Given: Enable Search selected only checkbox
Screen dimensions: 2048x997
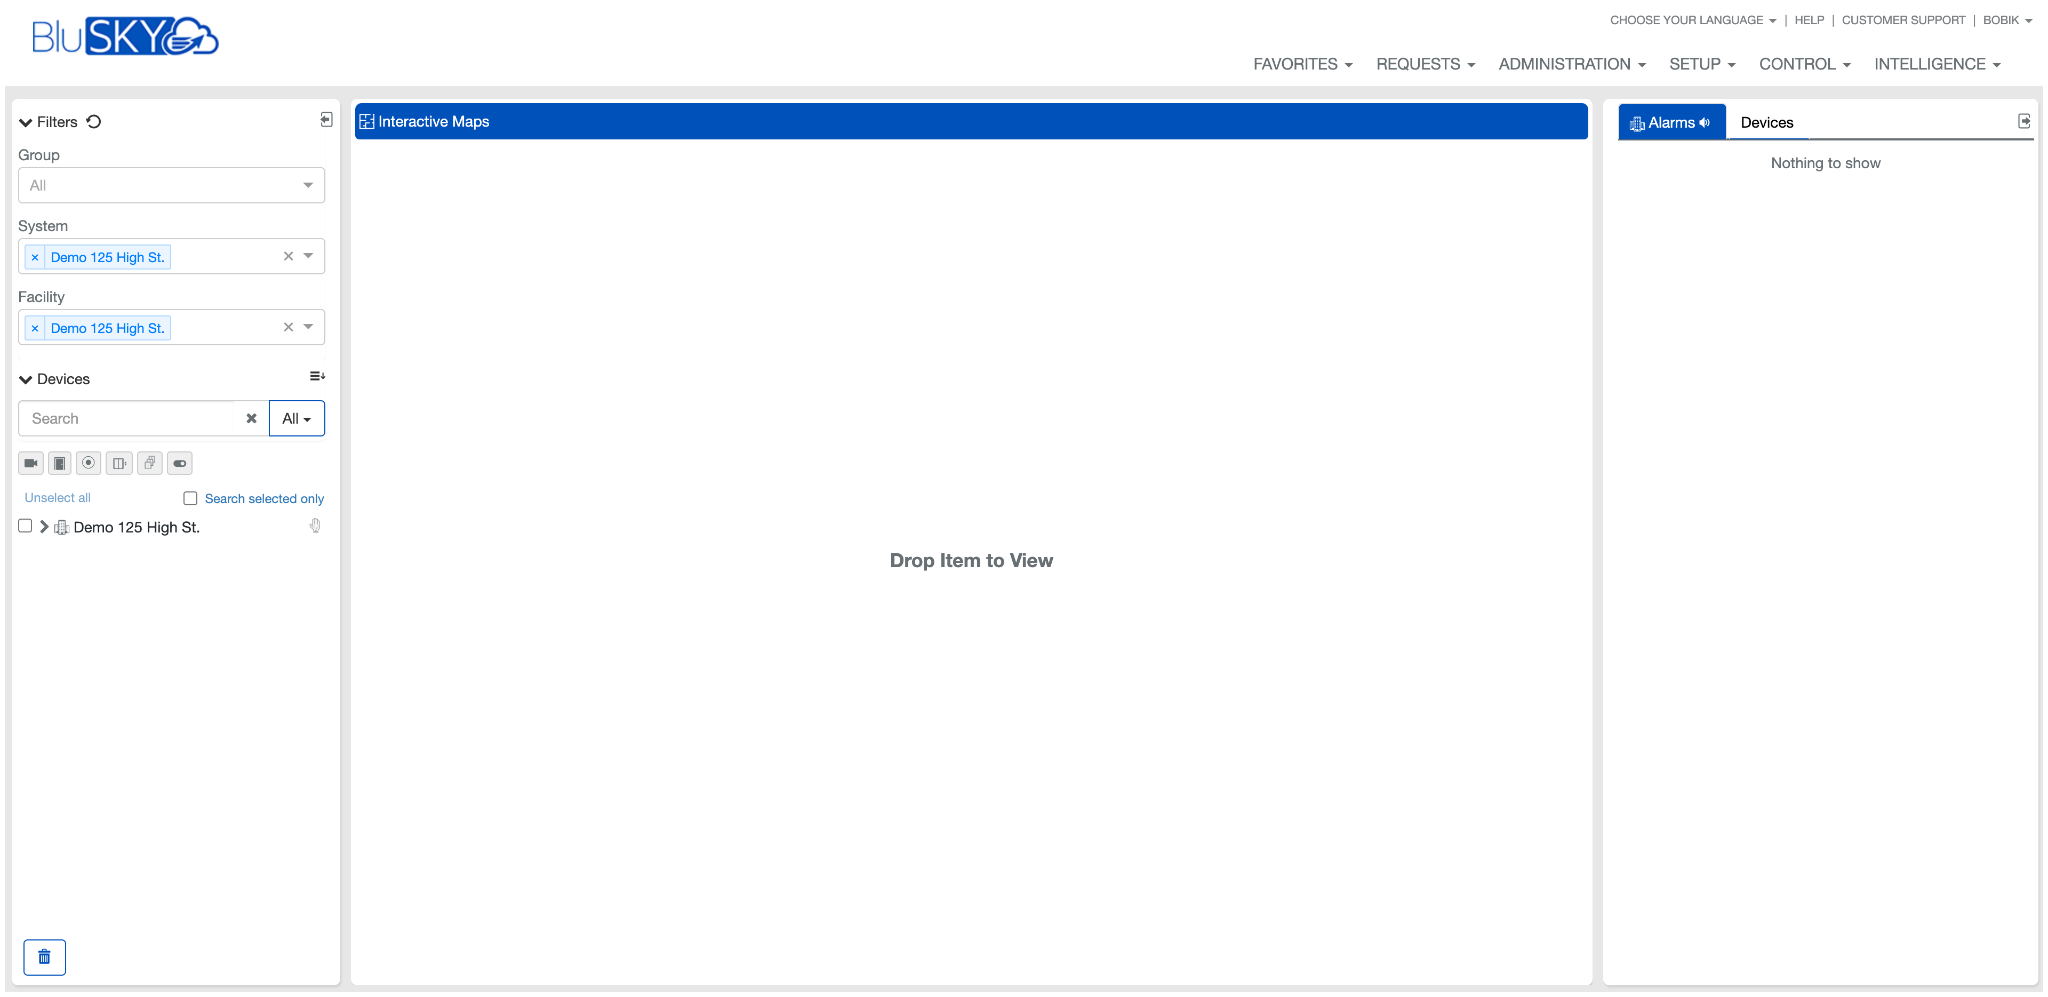Looking at the screenshot, I should click(x=190, y=498).
